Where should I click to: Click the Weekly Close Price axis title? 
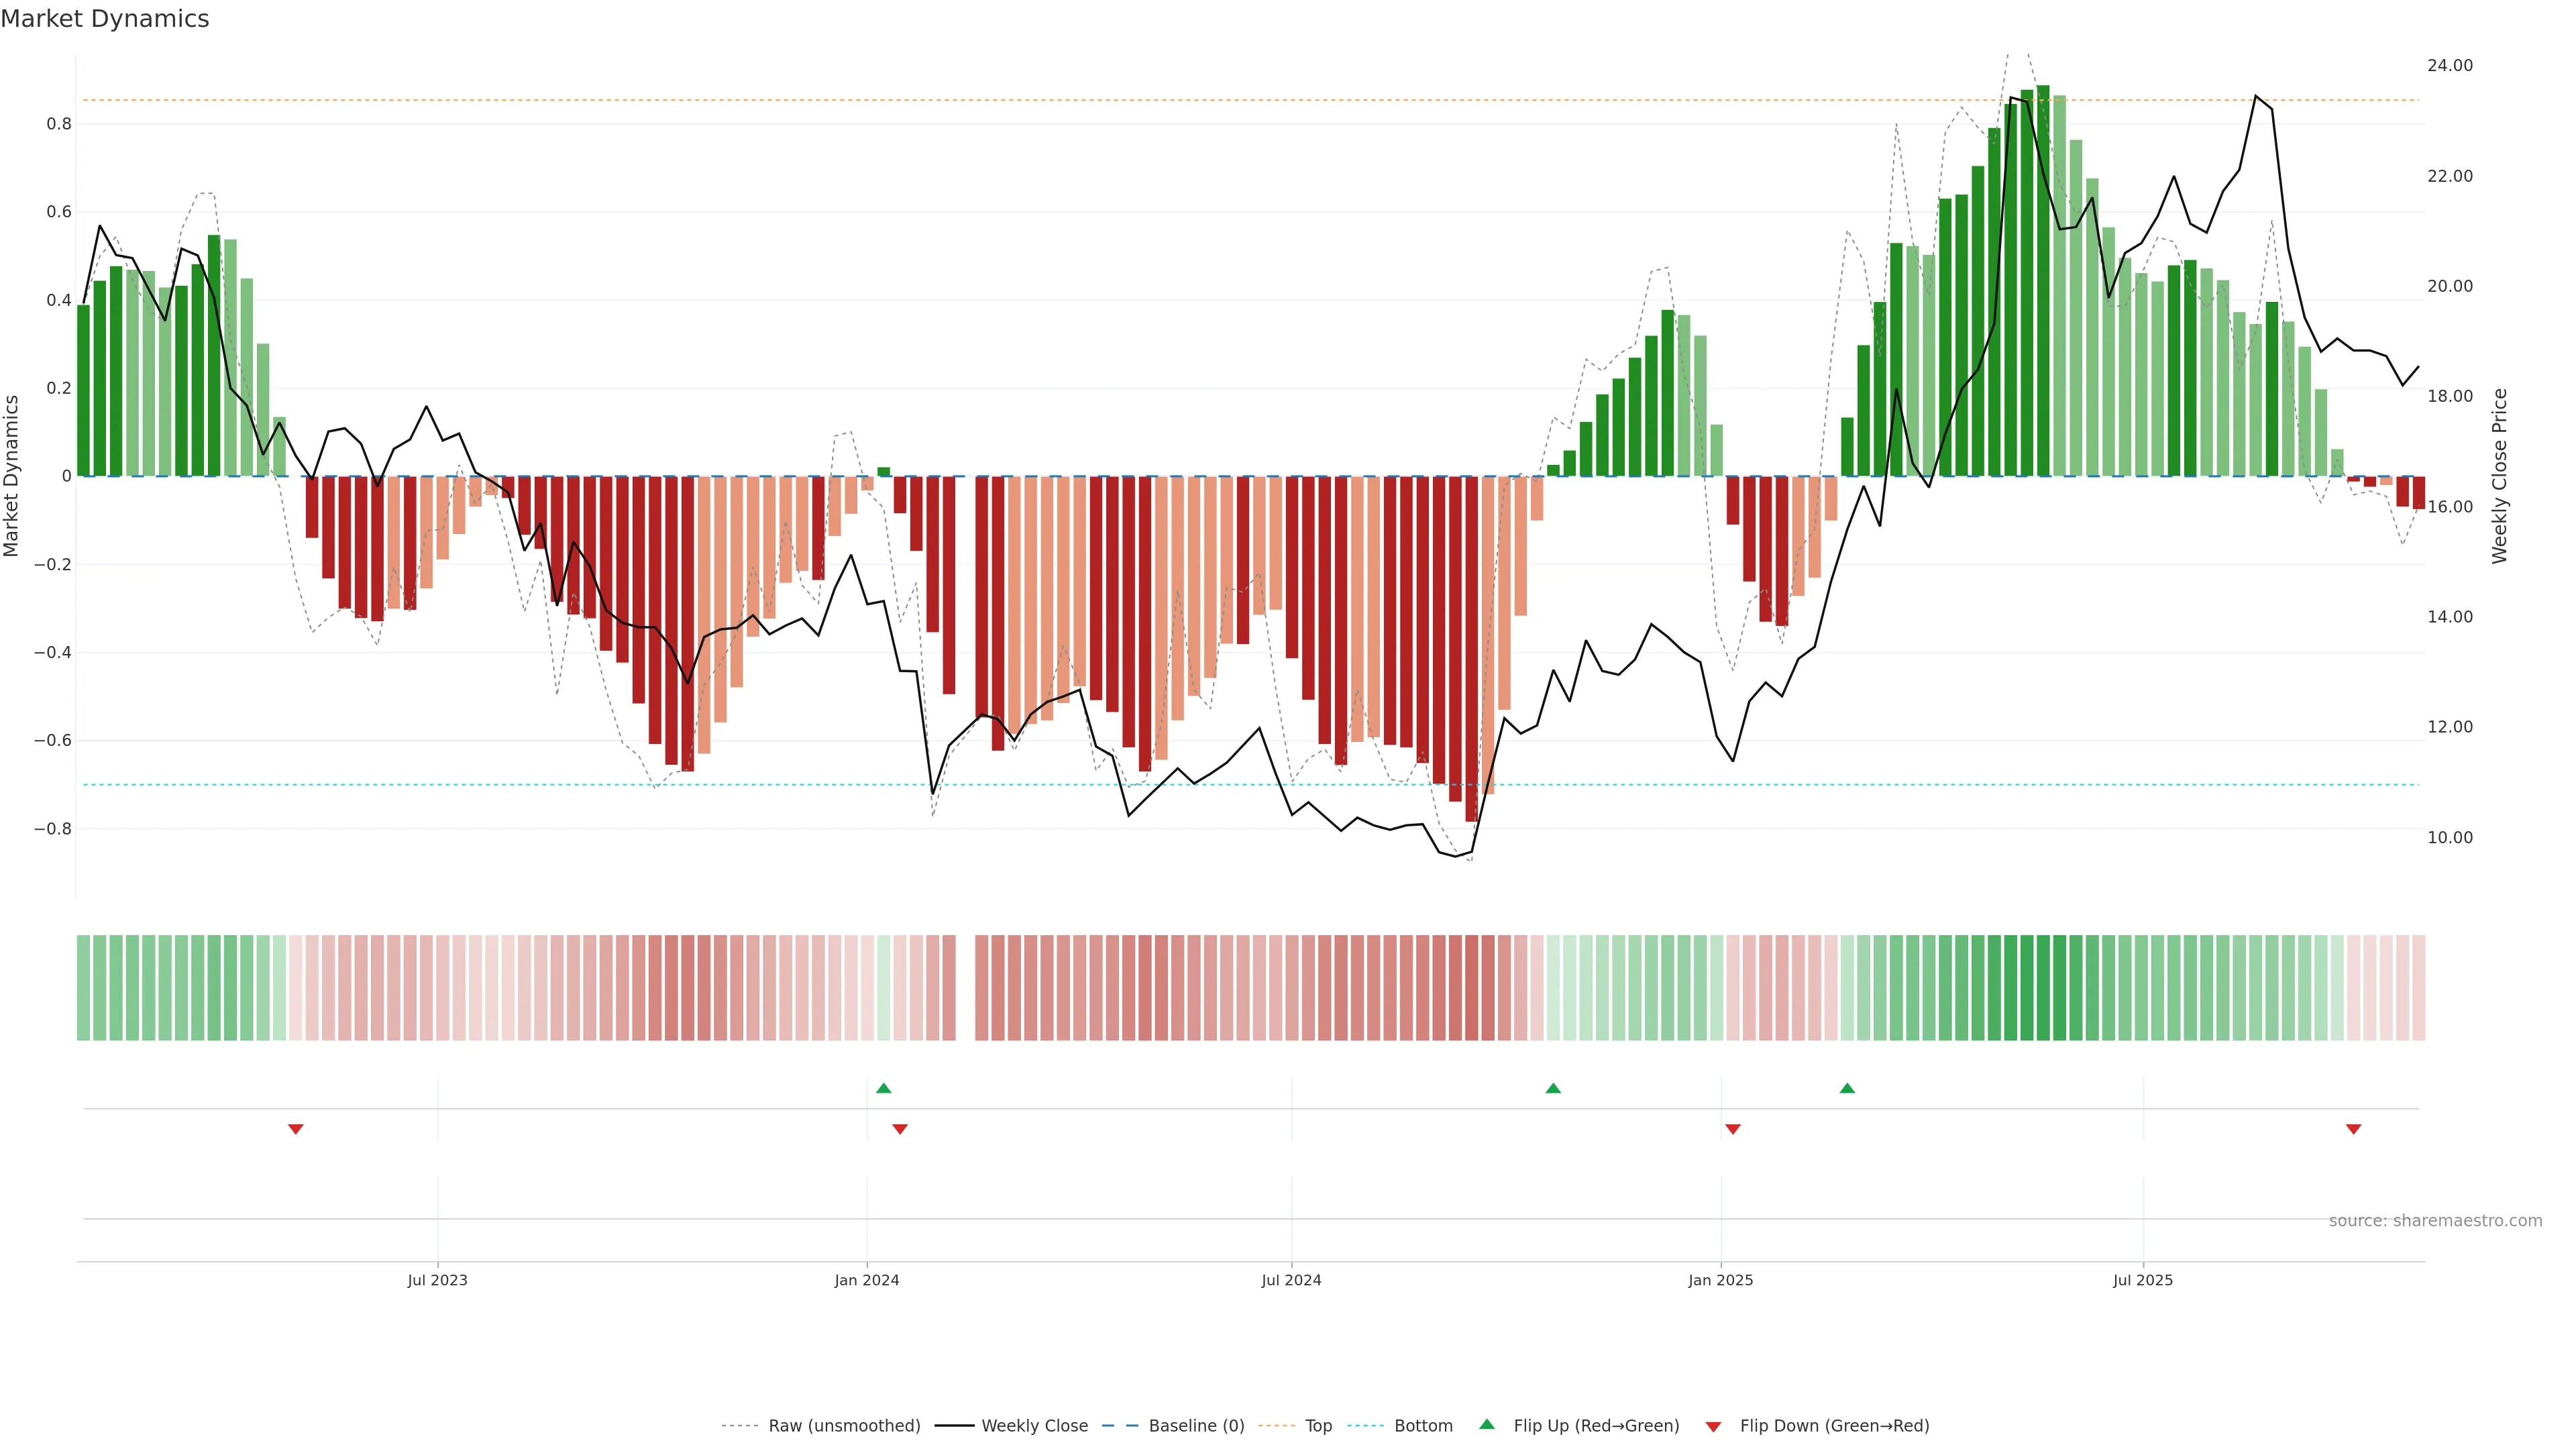[x=2499, y=476]
